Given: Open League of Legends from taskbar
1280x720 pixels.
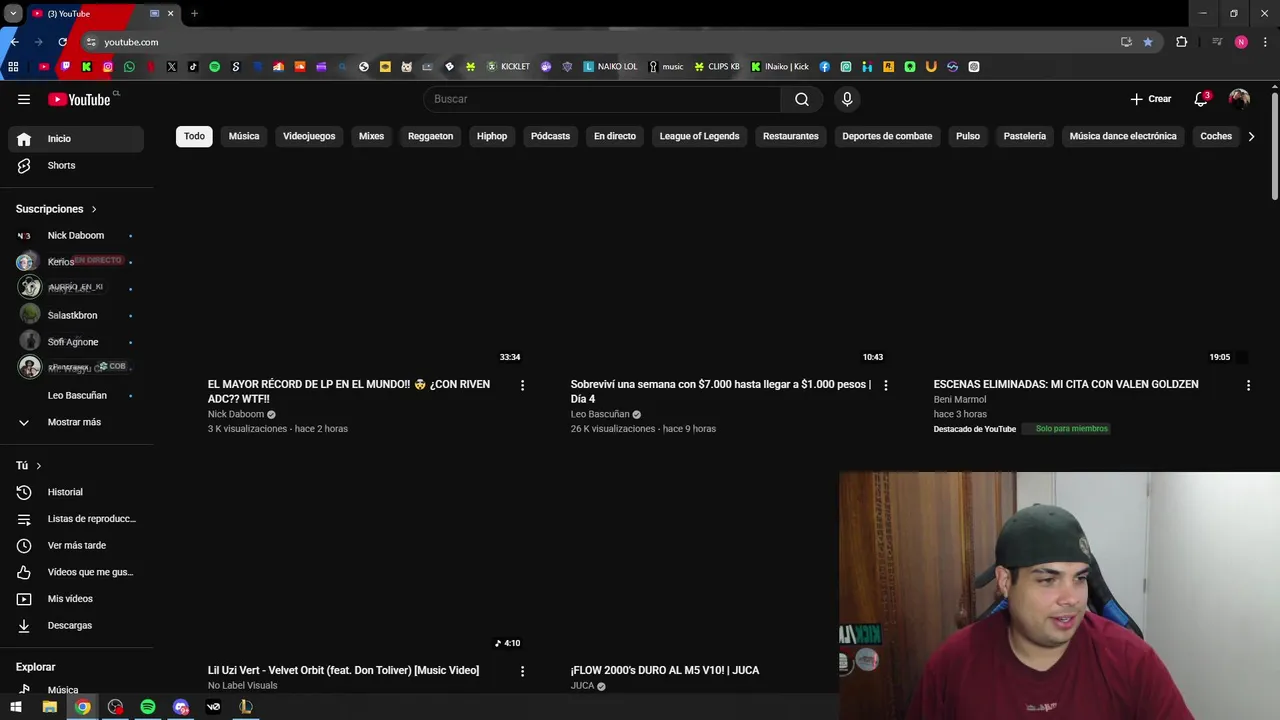Looking at the screenshot, I should coord(246,707).
